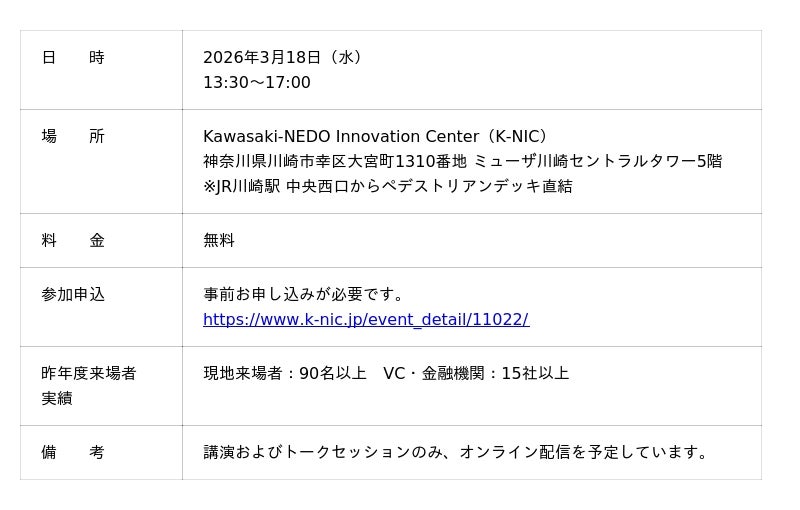The height and width of the screenshot is (510, 800).
Task: Click the 日時 row label
Action: tap(73, 58)
